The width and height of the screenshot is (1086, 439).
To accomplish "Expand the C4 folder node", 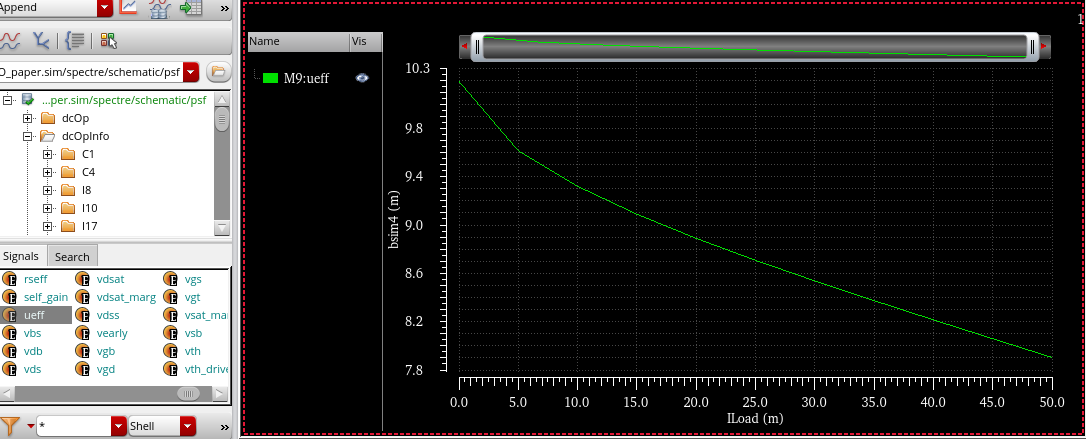I will pyautogui.click(x=48, y=172).
